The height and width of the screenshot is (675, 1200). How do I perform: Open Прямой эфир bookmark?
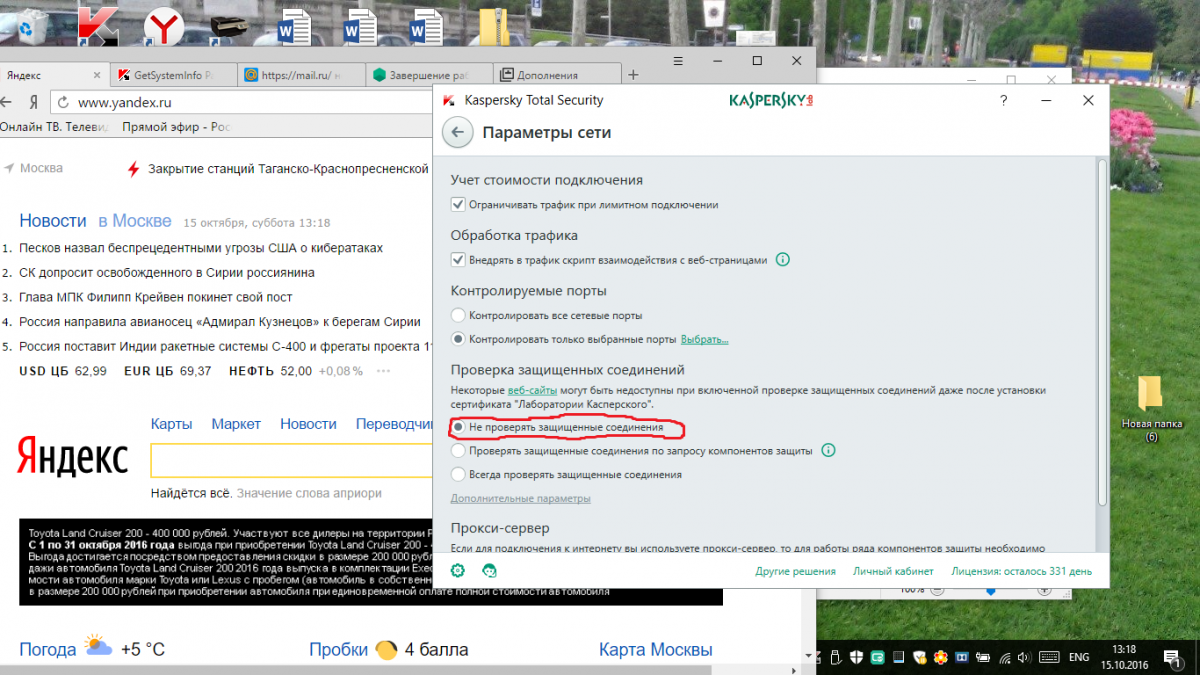(x=176, y=127)
